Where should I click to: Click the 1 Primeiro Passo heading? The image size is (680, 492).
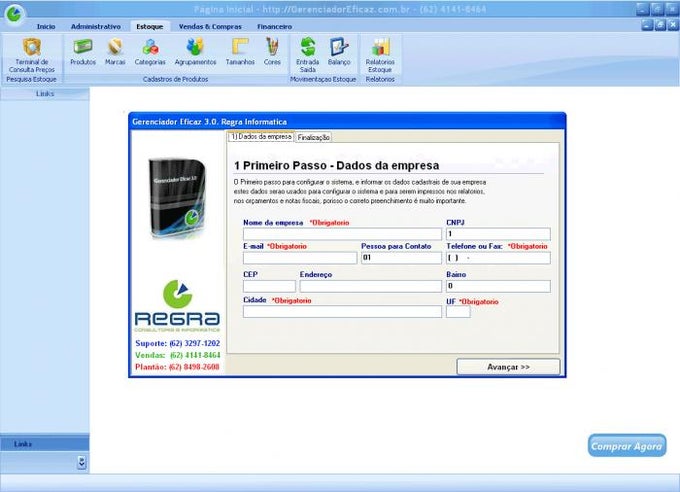click(x=337, y=165)
